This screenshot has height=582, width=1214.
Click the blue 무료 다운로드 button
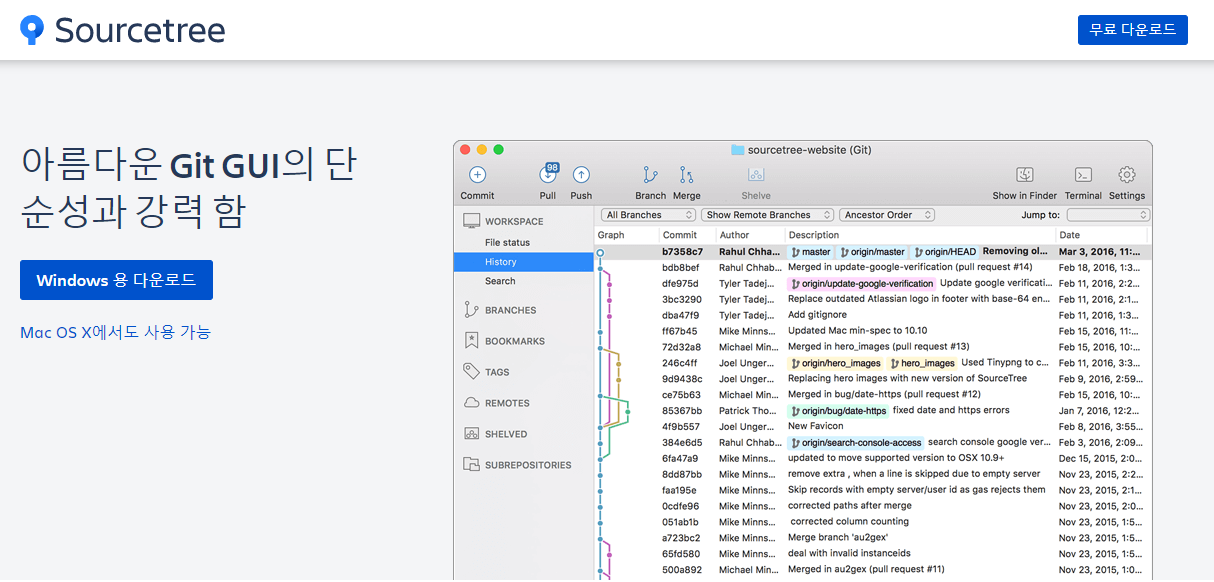pyautogui.click(x=1132, y=30)
